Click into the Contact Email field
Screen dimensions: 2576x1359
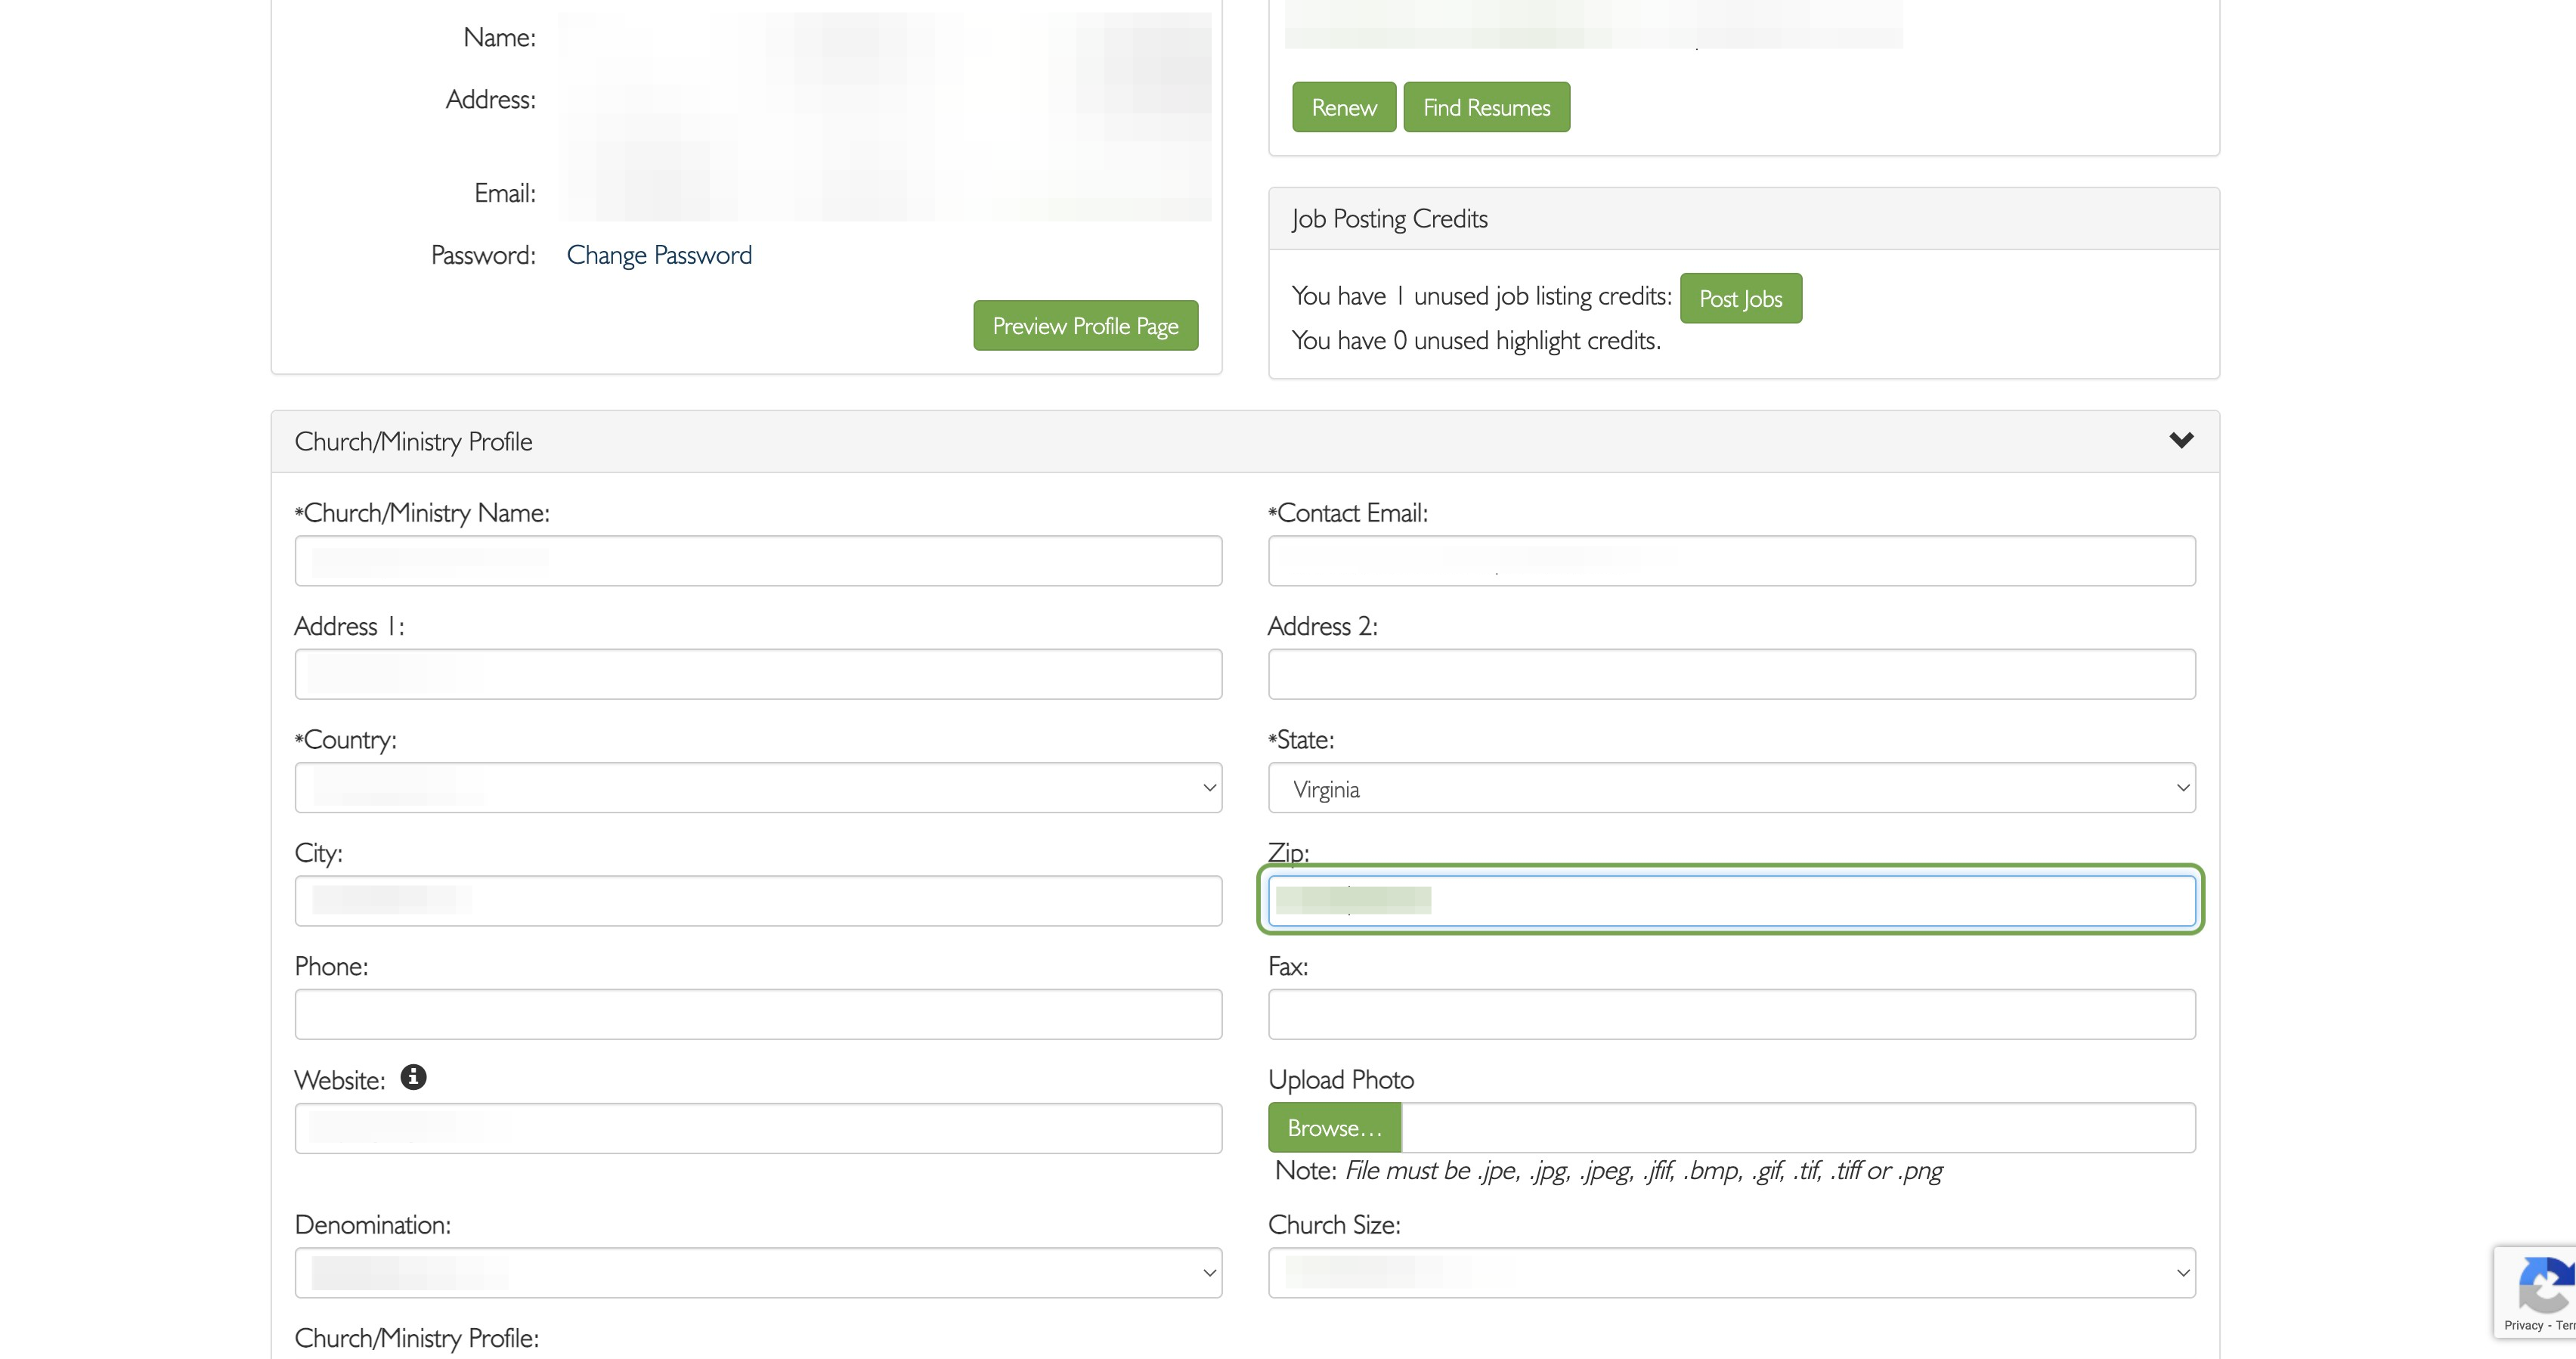1731,561
